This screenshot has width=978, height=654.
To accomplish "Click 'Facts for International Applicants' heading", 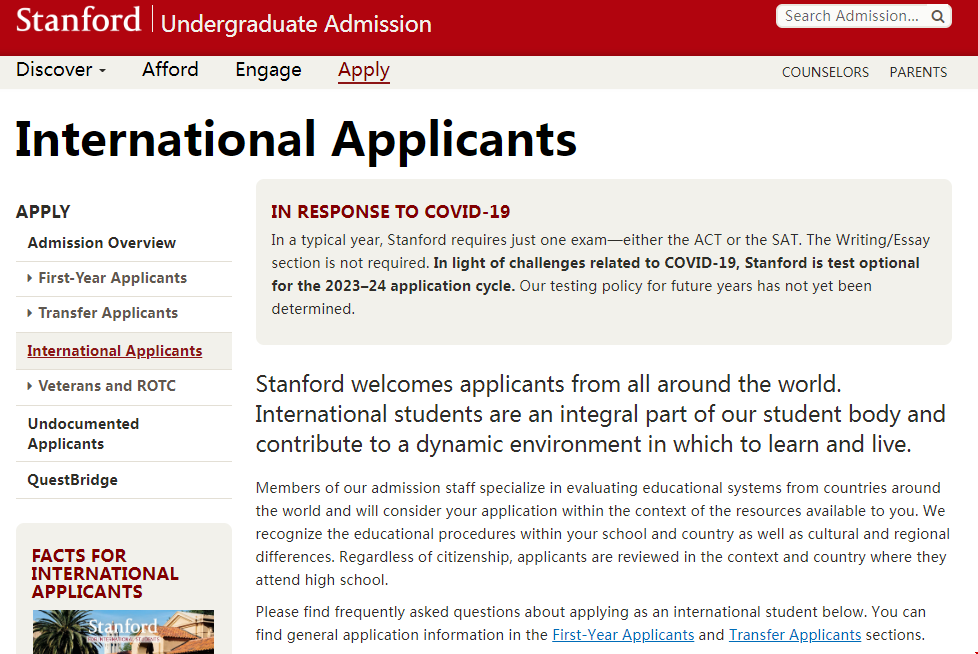I will pos(105,574).
